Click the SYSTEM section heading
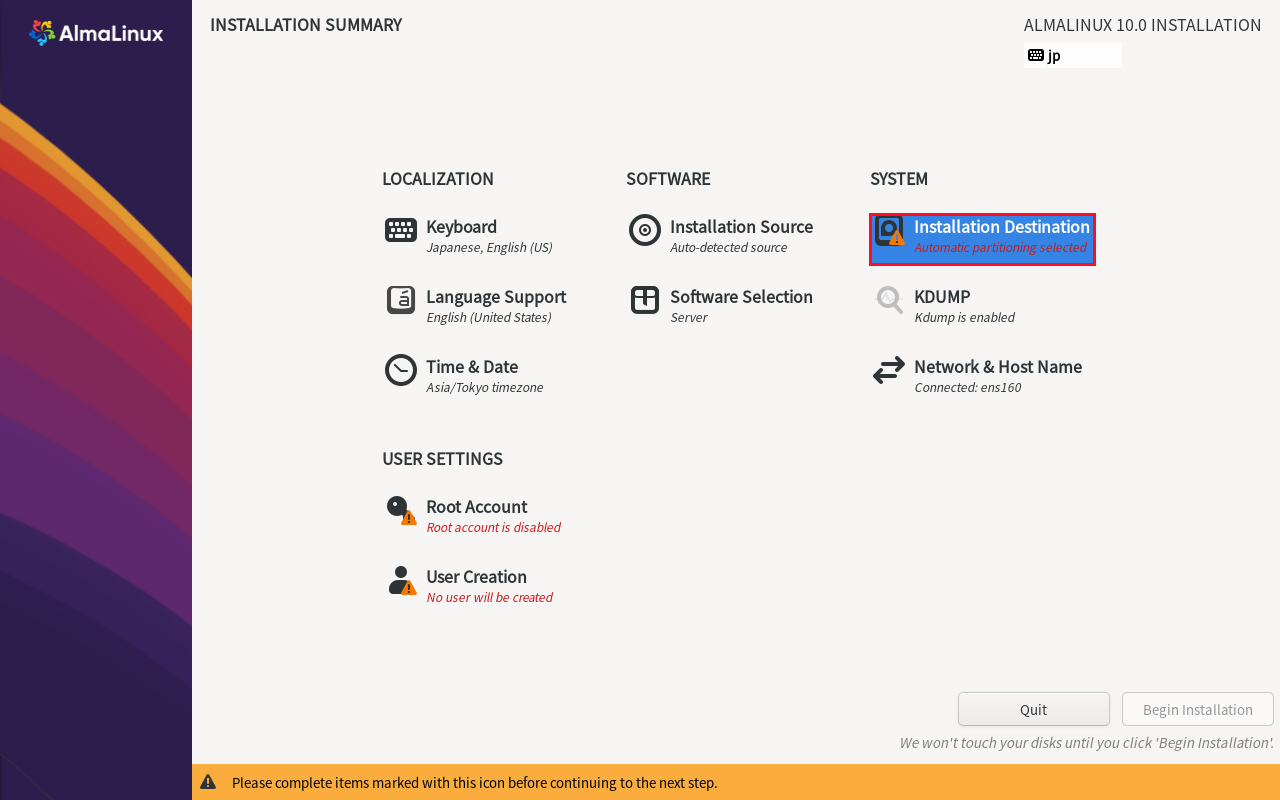This screenshot has width=1280, height=800. (x=899, y=179)
